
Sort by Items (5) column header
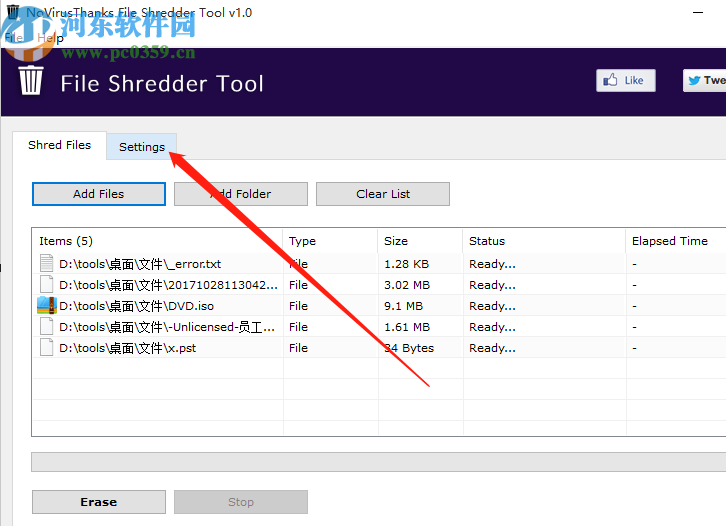[158, 241]
